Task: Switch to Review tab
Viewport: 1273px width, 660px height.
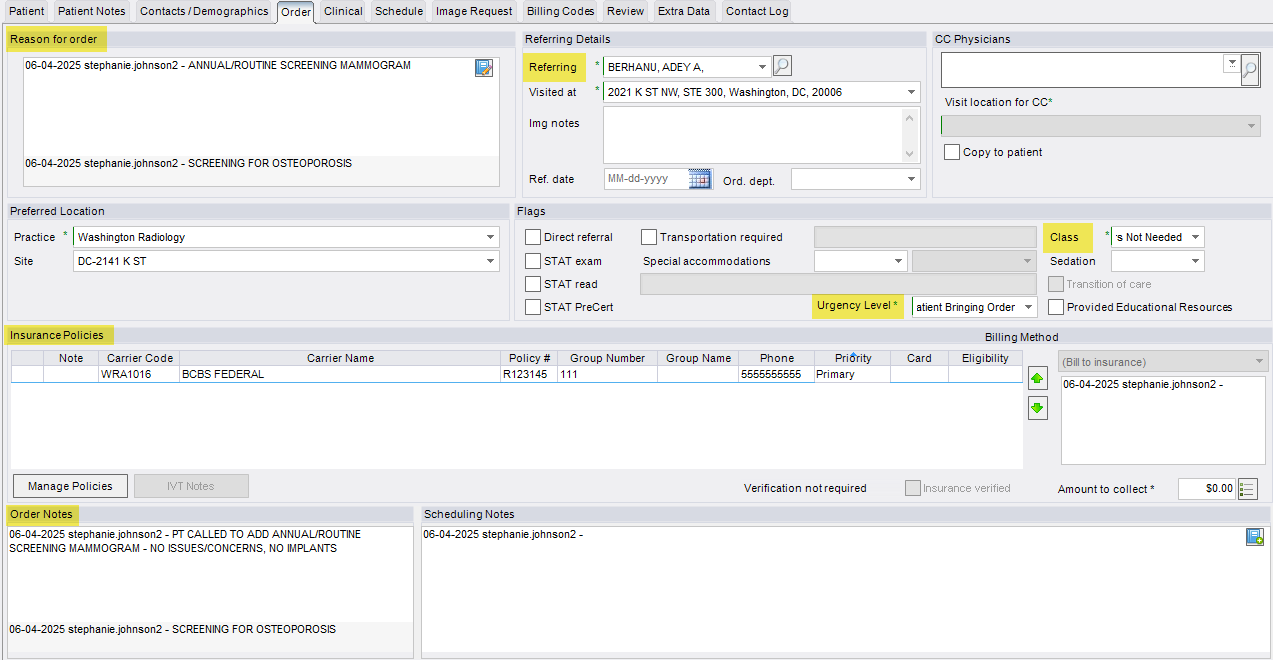Action: pyautogui.click(x=625, y=11)
